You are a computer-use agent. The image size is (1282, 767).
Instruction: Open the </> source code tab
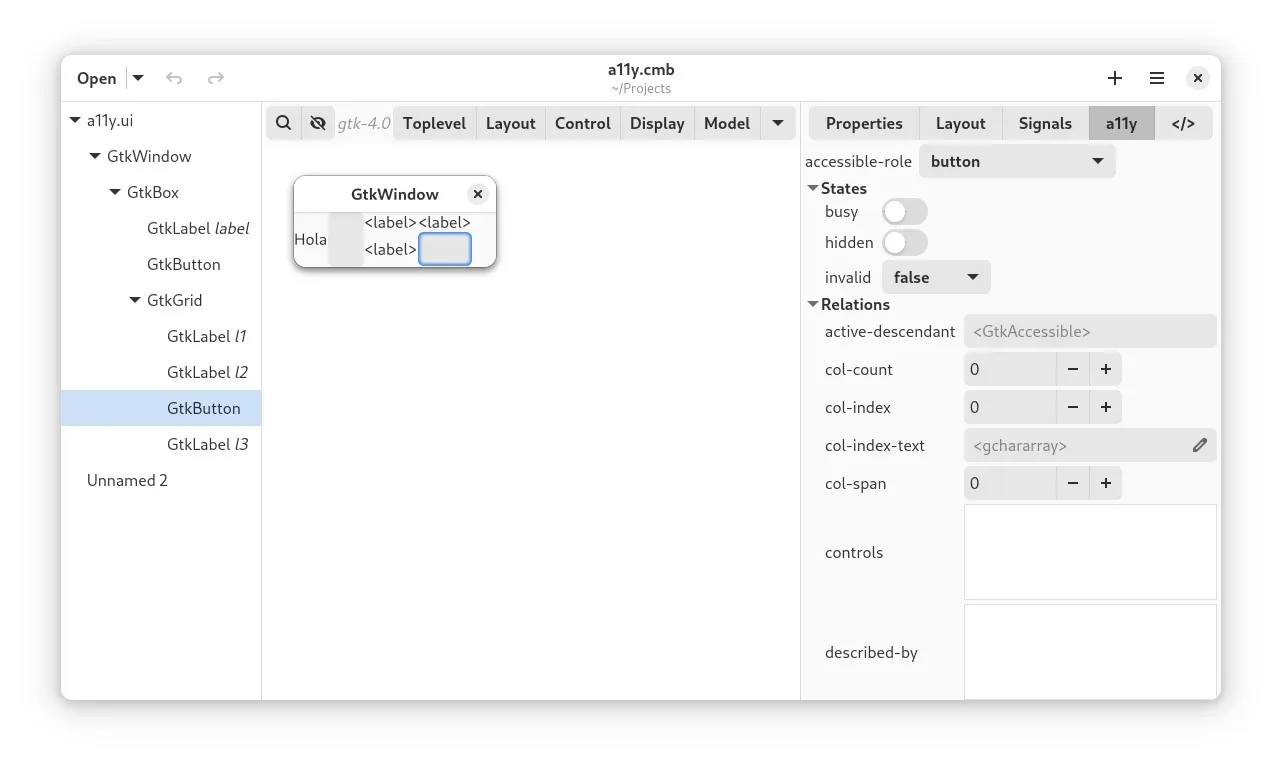[1183, 123]
